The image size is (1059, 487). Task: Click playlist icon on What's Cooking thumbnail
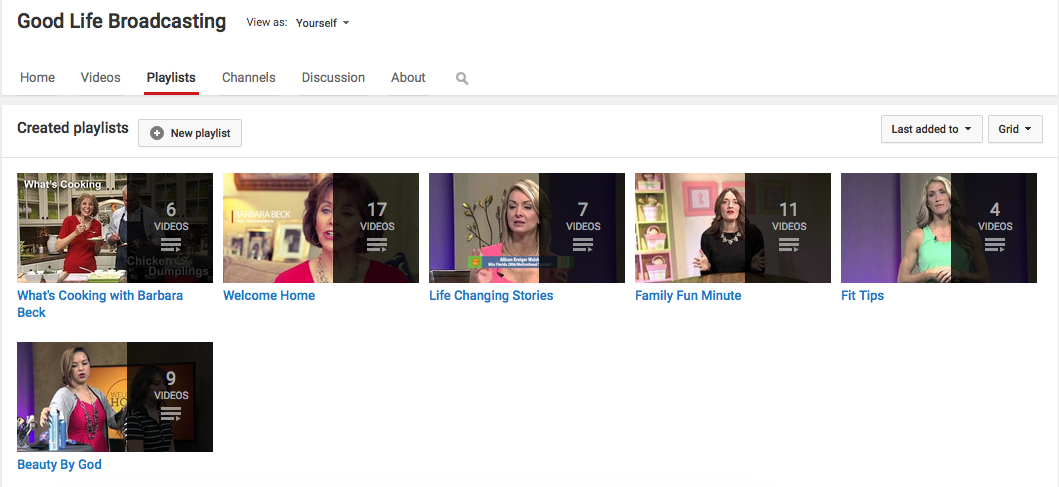coord(171,244)
